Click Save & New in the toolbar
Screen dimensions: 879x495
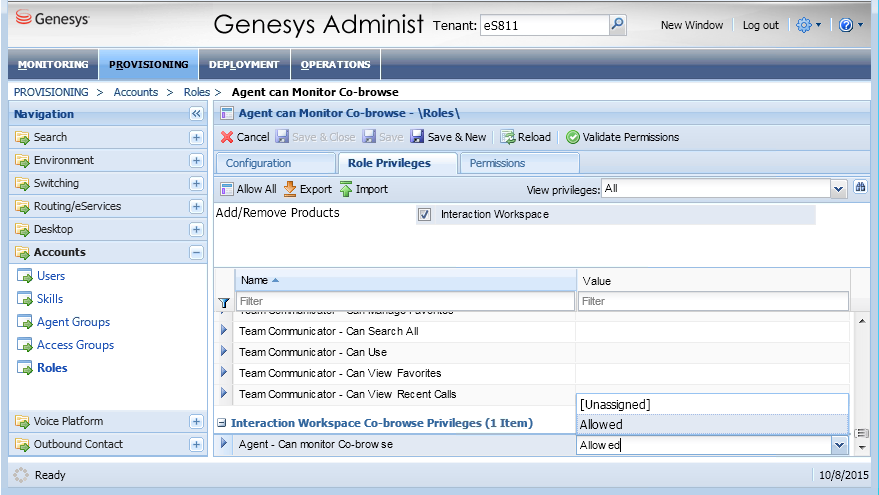click(x=448, y=137)
